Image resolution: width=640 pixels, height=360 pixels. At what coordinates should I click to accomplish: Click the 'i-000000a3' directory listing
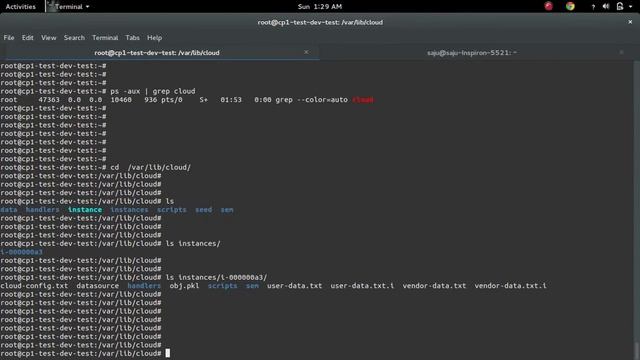point(21,252)
